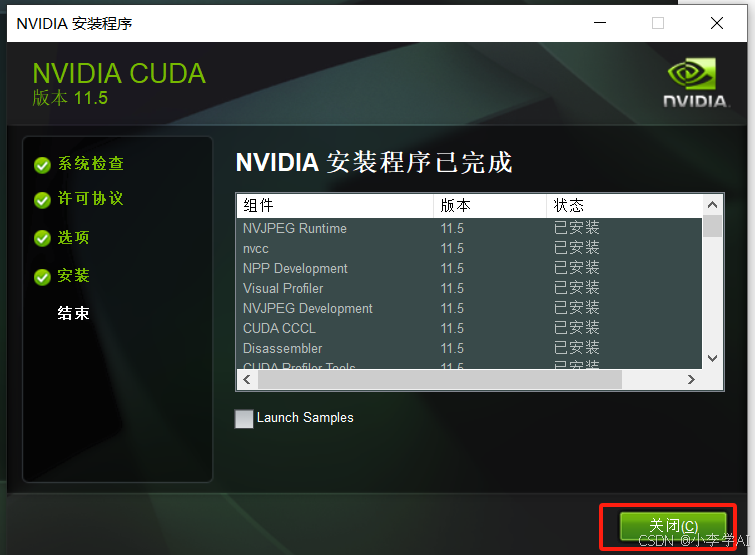Viewport: 755px width, 555px height.
Task: Select the 系统检查 step label
Action: pyautogui.click(x=91, y=164)
